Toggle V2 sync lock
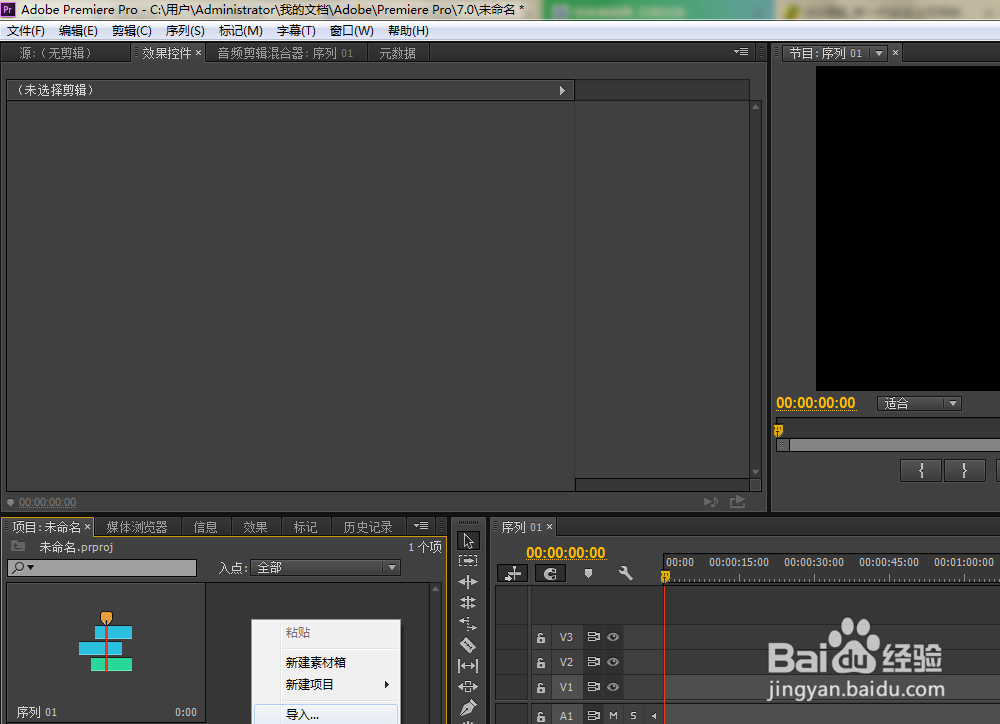1000x724 pixels. (x=593, y=661)
